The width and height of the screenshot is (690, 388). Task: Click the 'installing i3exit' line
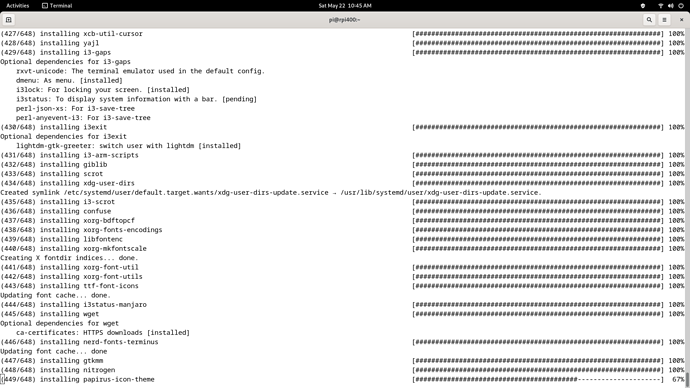pyautogui.click(x=54, y=127)
